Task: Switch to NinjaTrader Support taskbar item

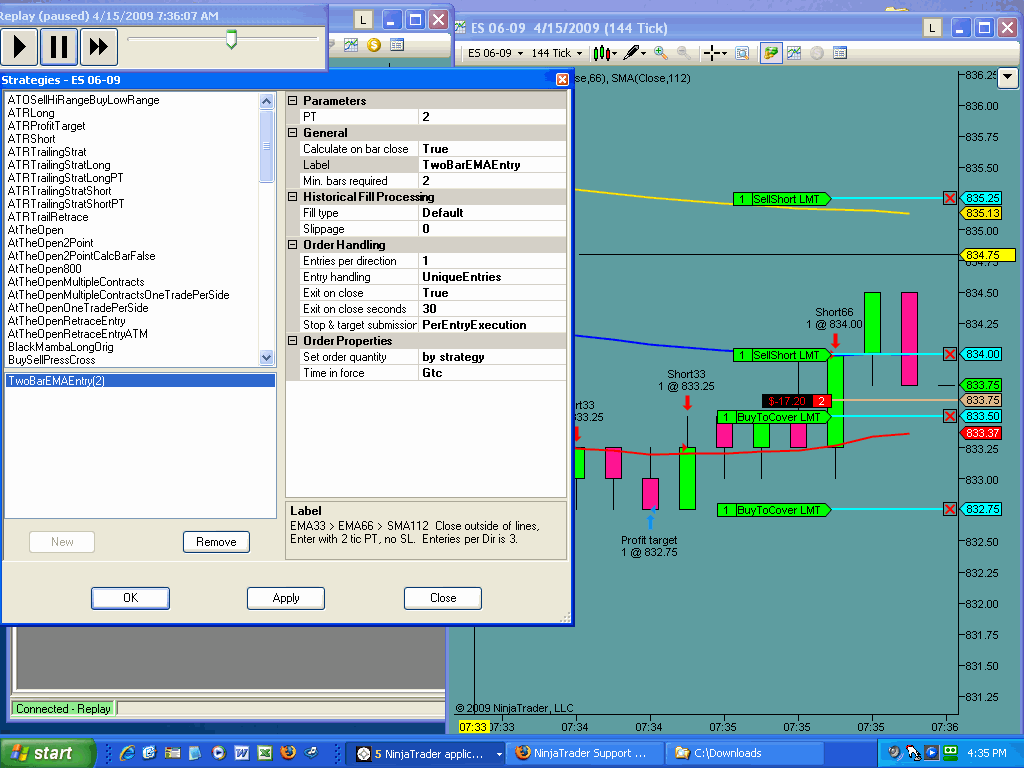Action: pyautogui.click(x=586, y=753)
